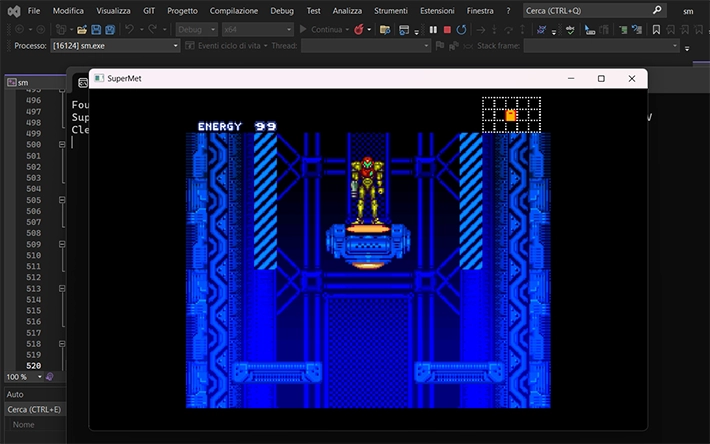The height and width of the screenshot is (444, 710).
Task: Click the Save icon
Action: (x=96, y=30)
